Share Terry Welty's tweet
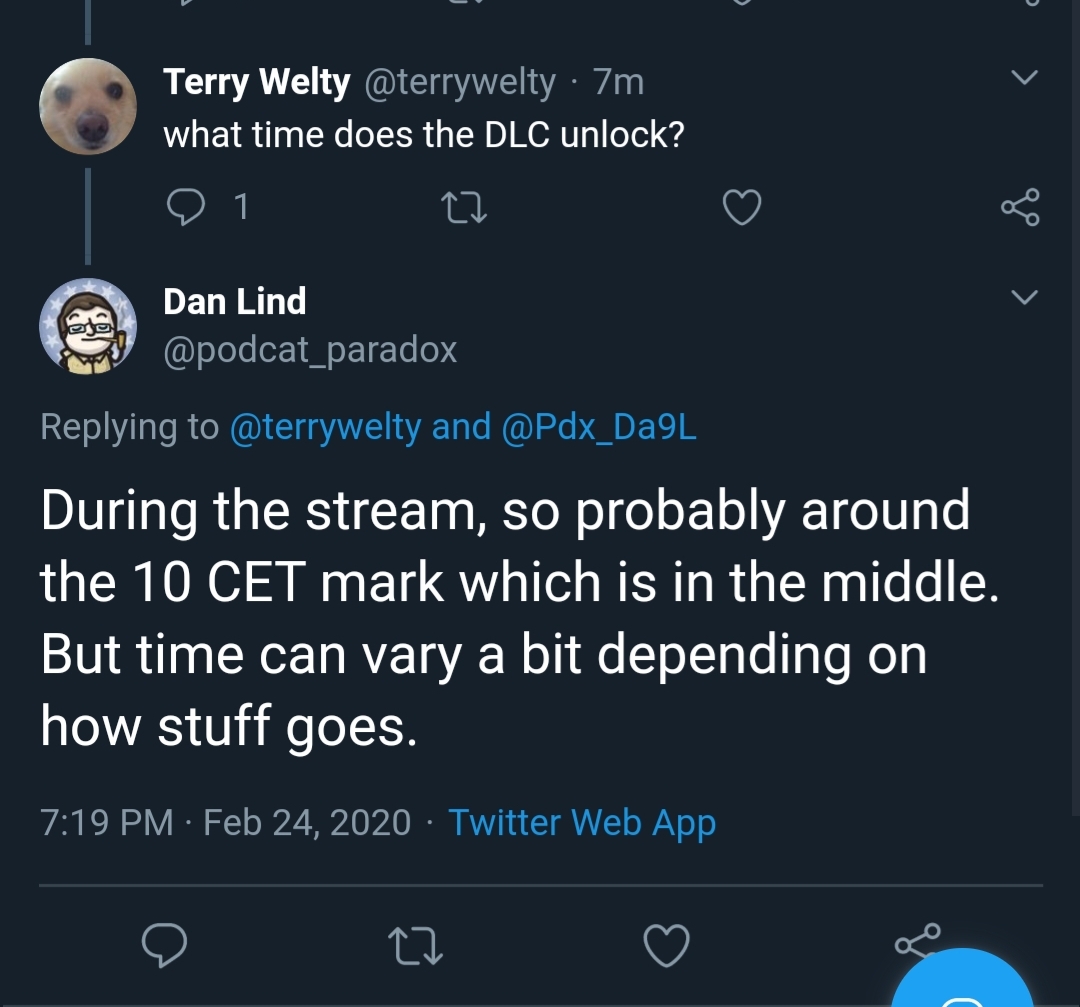The height and width of the screenshot is (1007, 1080). pos(1020,207)
